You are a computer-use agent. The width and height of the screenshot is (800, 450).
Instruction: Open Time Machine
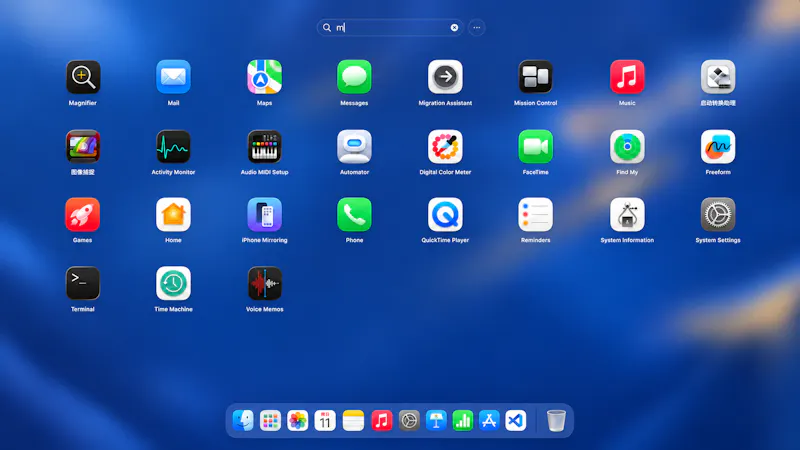(x=173, y=284)
